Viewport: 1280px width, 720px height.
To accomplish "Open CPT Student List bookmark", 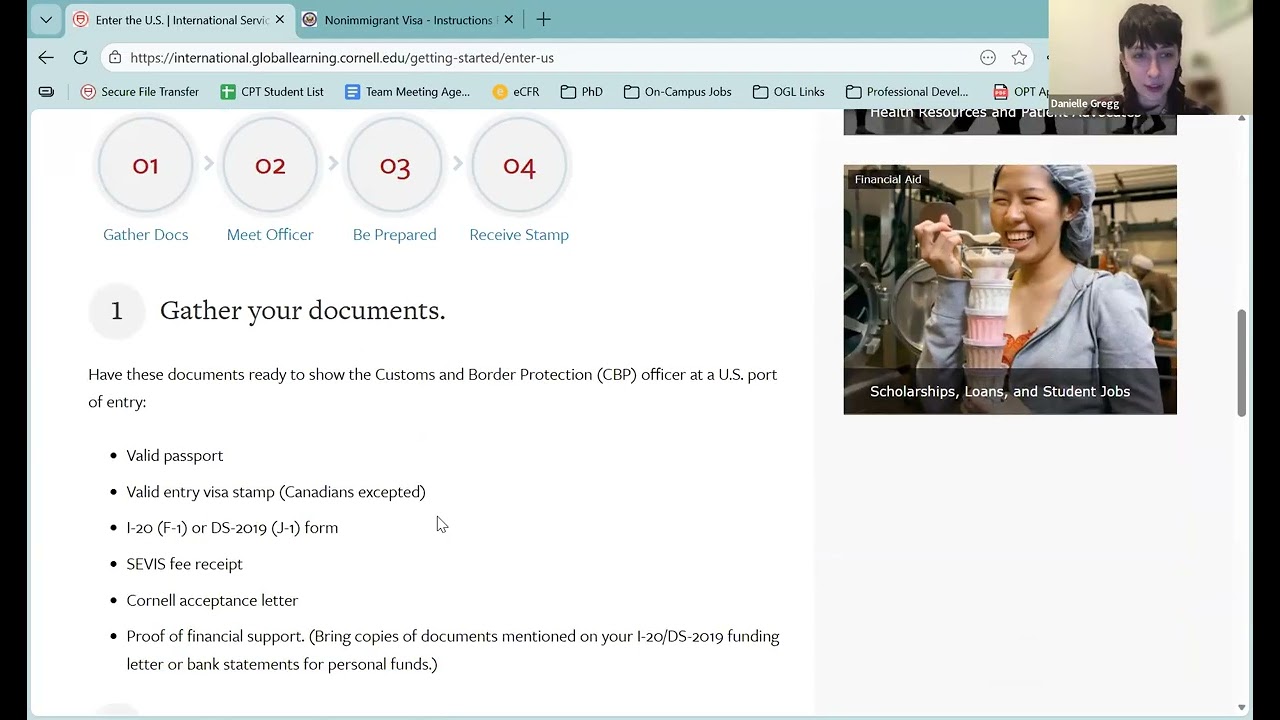I will (272, 92).
